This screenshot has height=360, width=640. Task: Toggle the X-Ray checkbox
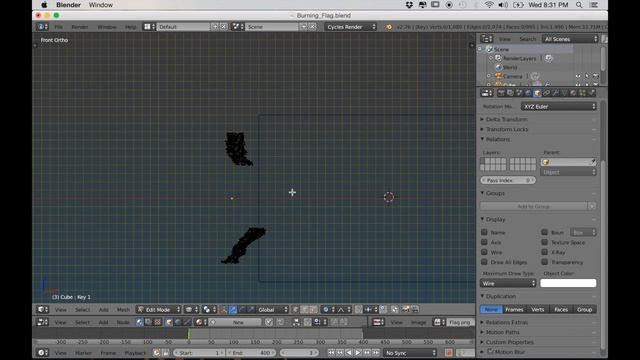[x=544, y=252]
